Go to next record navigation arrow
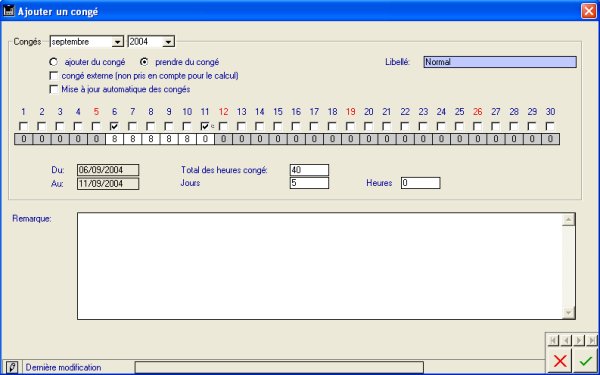 click(x=579, y=340)
